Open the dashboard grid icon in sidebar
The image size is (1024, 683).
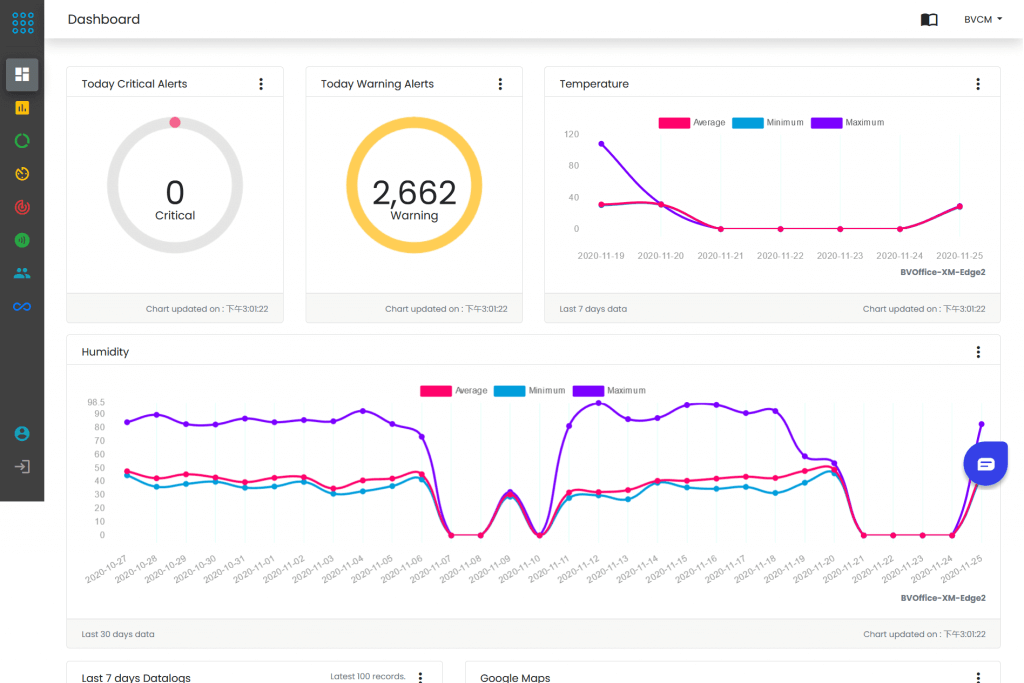(x=22, y=74)
